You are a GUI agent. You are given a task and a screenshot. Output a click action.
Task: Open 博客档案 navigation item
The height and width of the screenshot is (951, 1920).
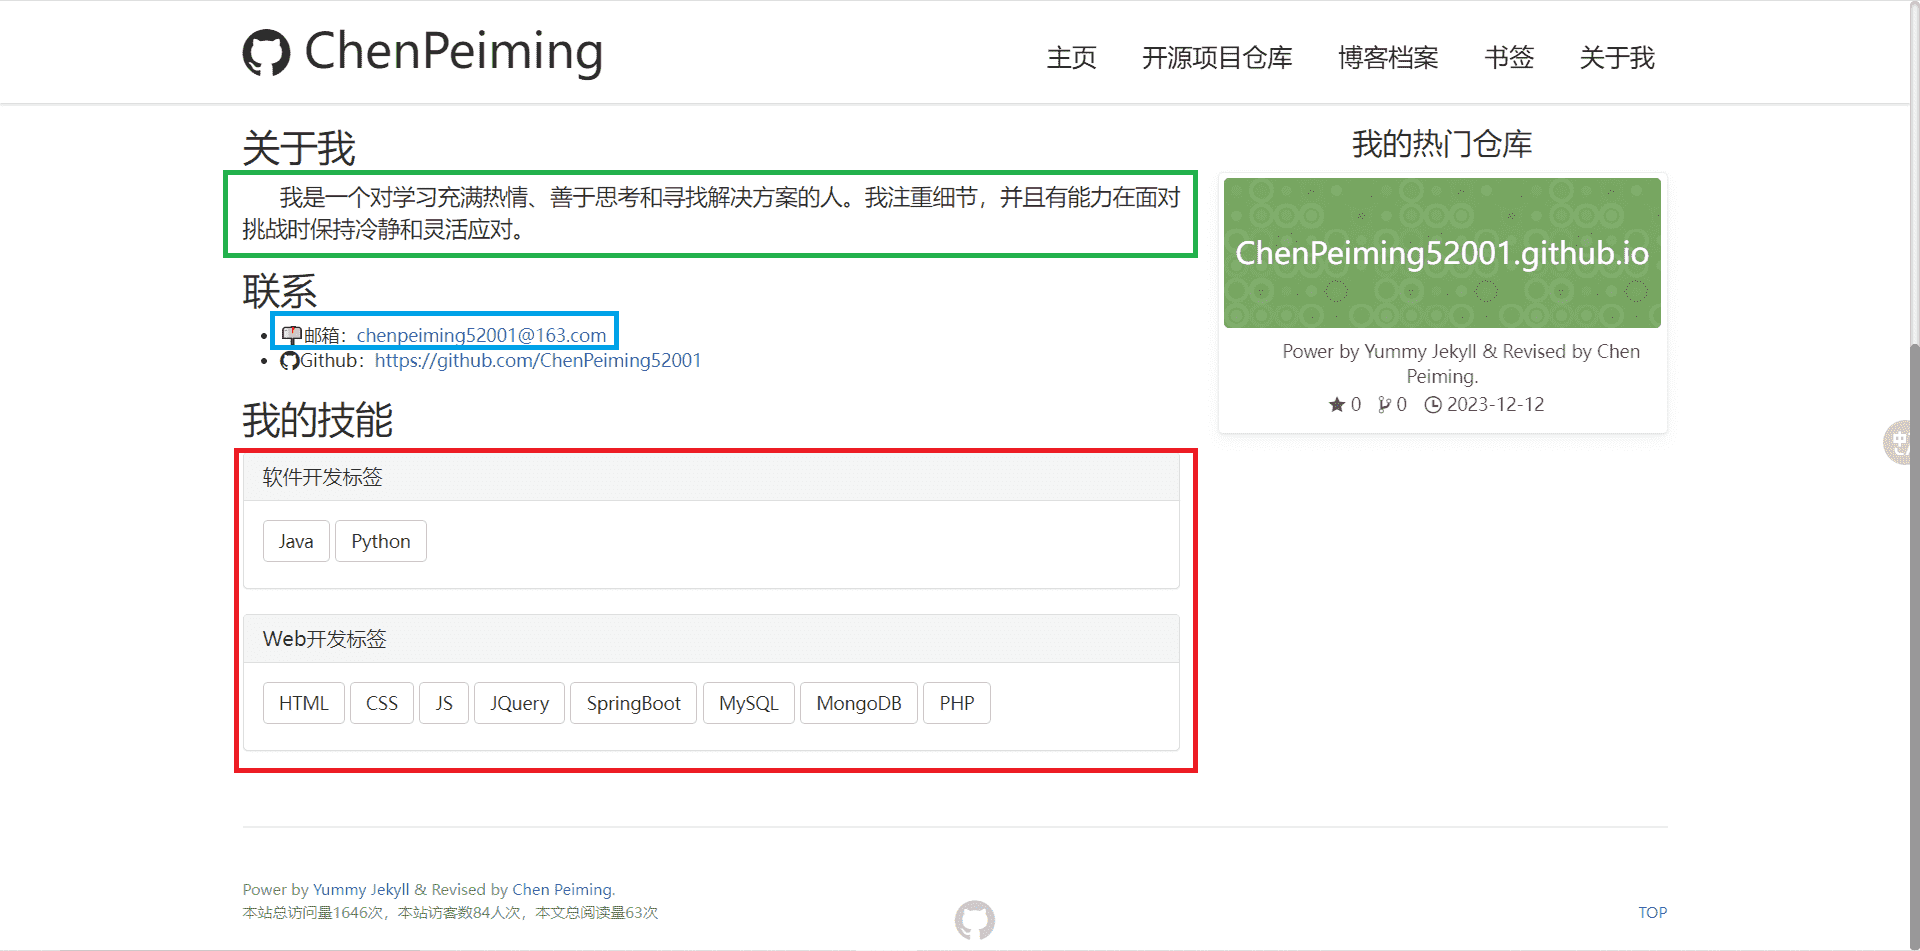(x=1388, y=58)
